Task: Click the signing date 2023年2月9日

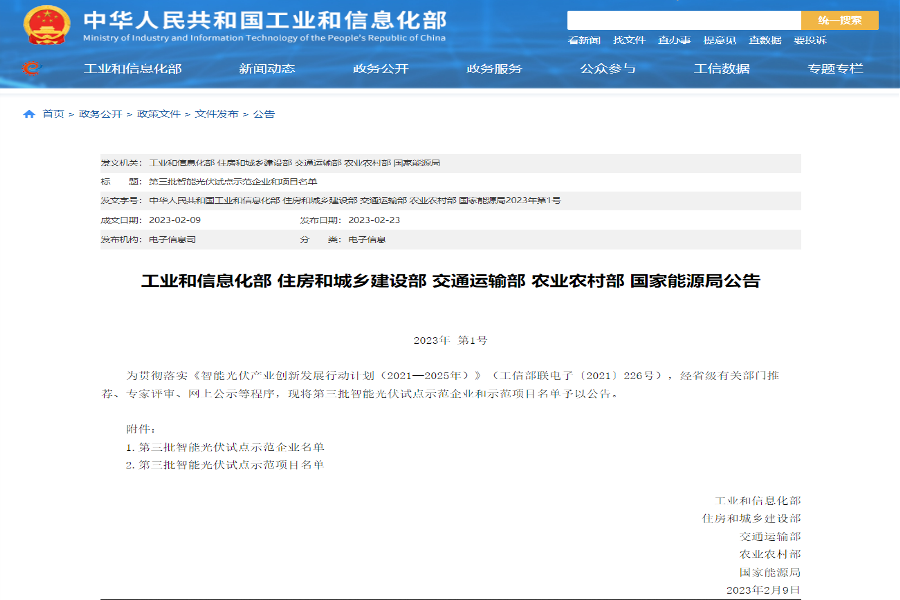Action: [x=763, y=590]
